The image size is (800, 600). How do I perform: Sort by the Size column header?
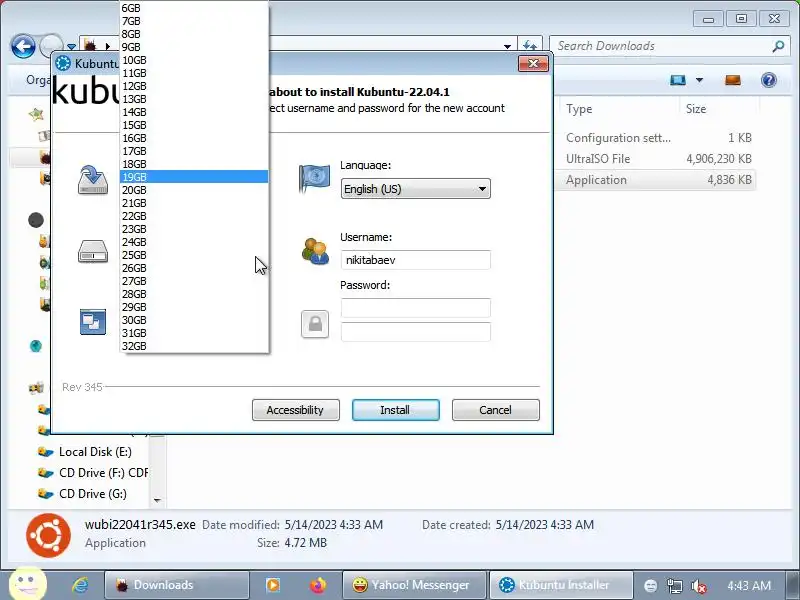coord(696,109)
